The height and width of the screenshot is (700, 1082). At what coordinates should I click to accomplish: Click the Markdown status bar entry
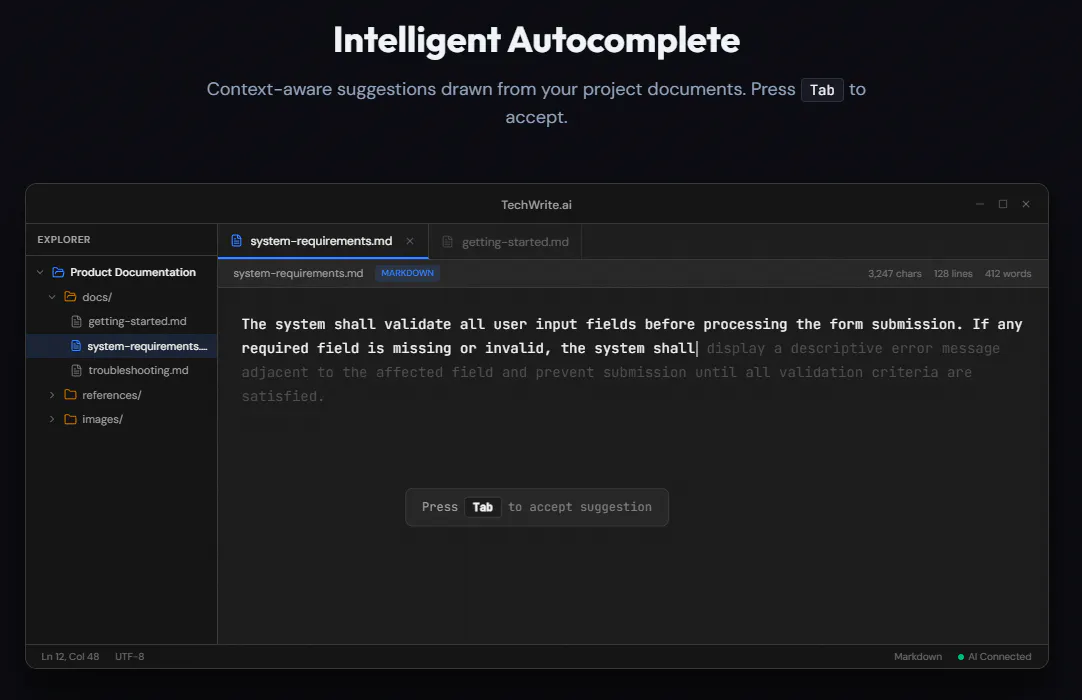pos(918,657)
